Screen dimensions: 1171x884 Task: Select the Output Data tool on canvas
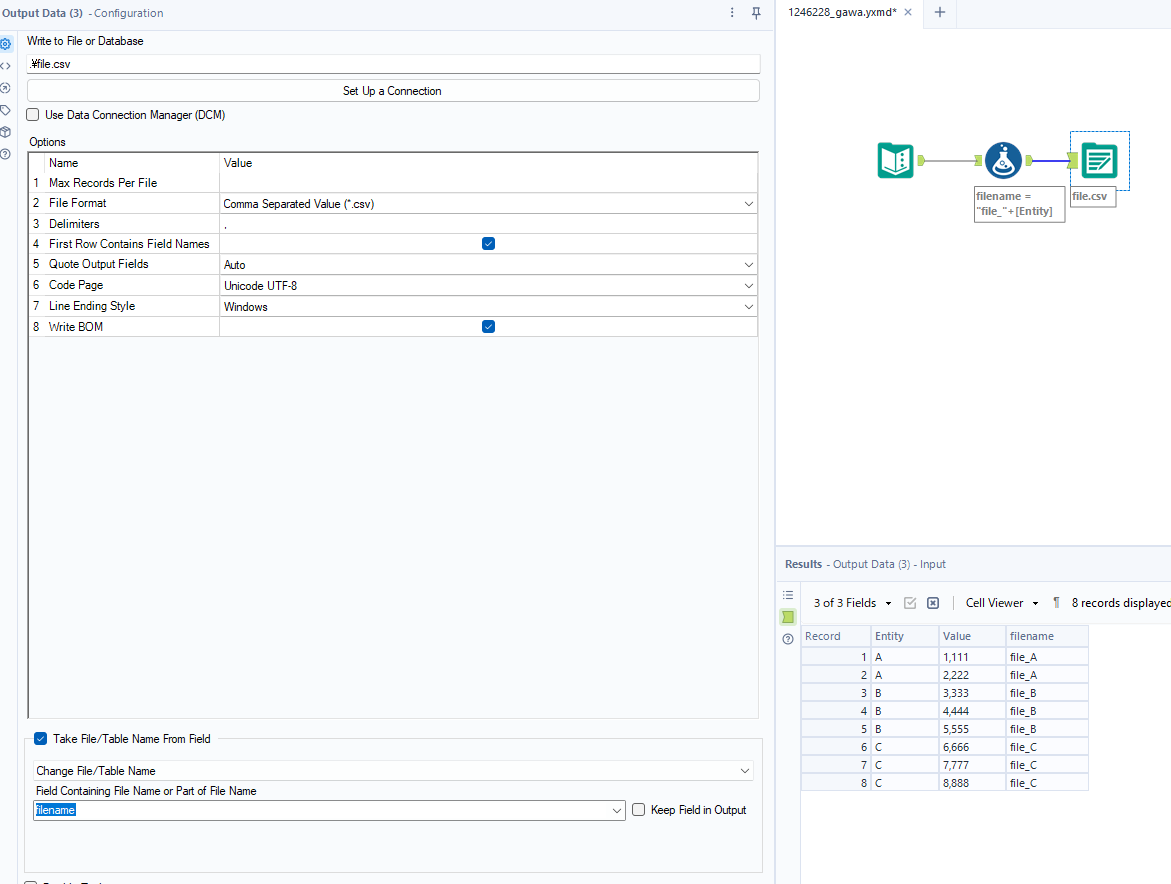[x=1099, y=160]
